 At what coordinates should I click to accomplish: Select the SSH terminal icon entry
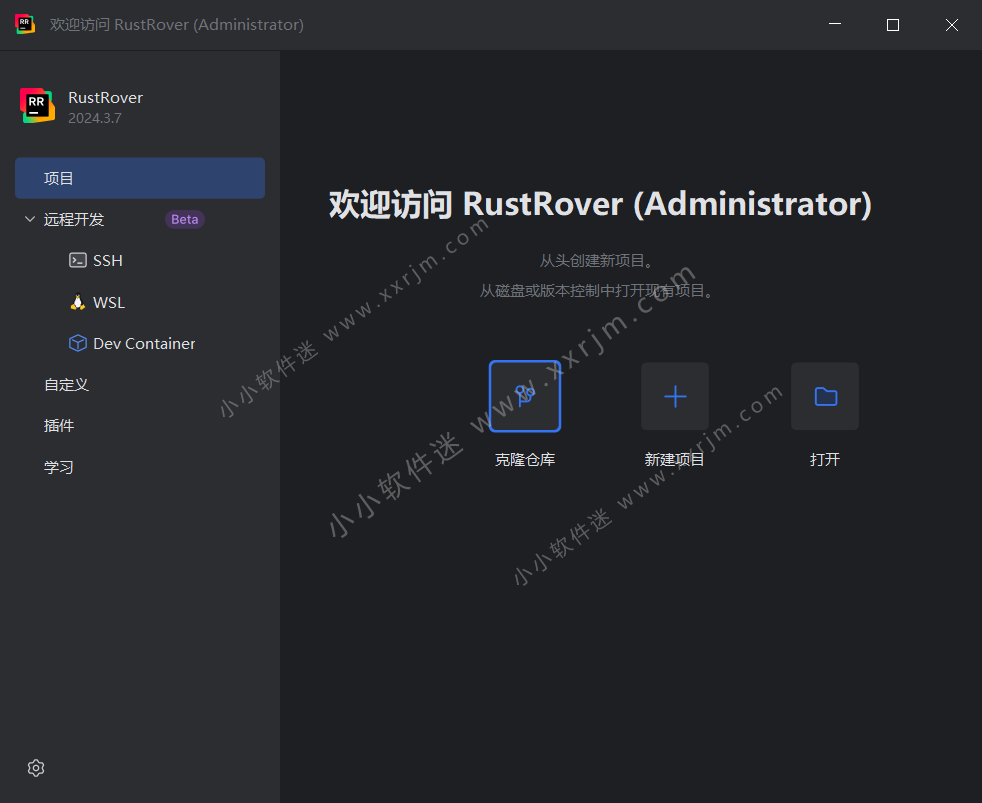tap(78, 260)
